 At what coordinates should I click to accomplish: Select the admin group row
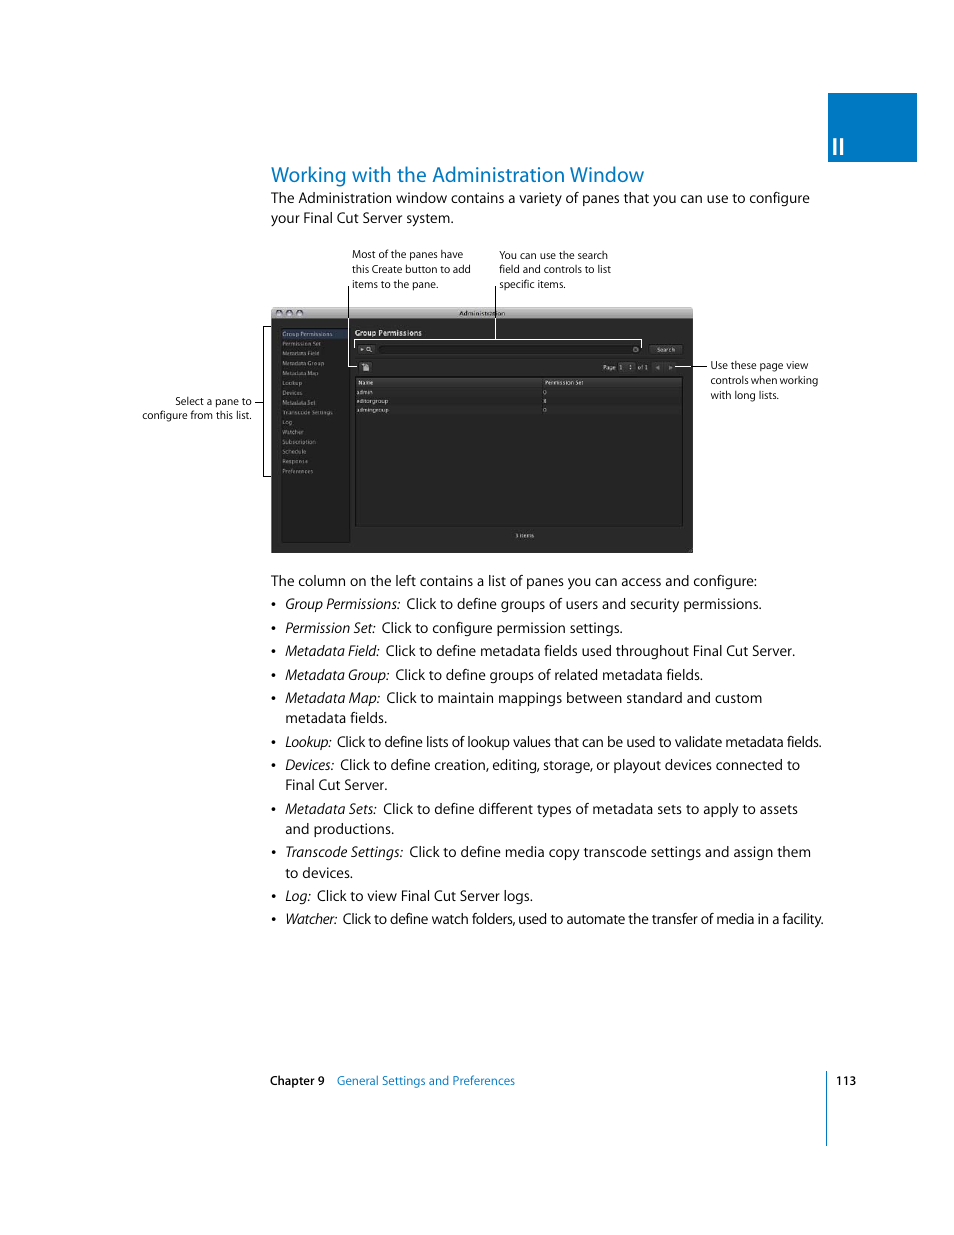[x=519, y=392]
